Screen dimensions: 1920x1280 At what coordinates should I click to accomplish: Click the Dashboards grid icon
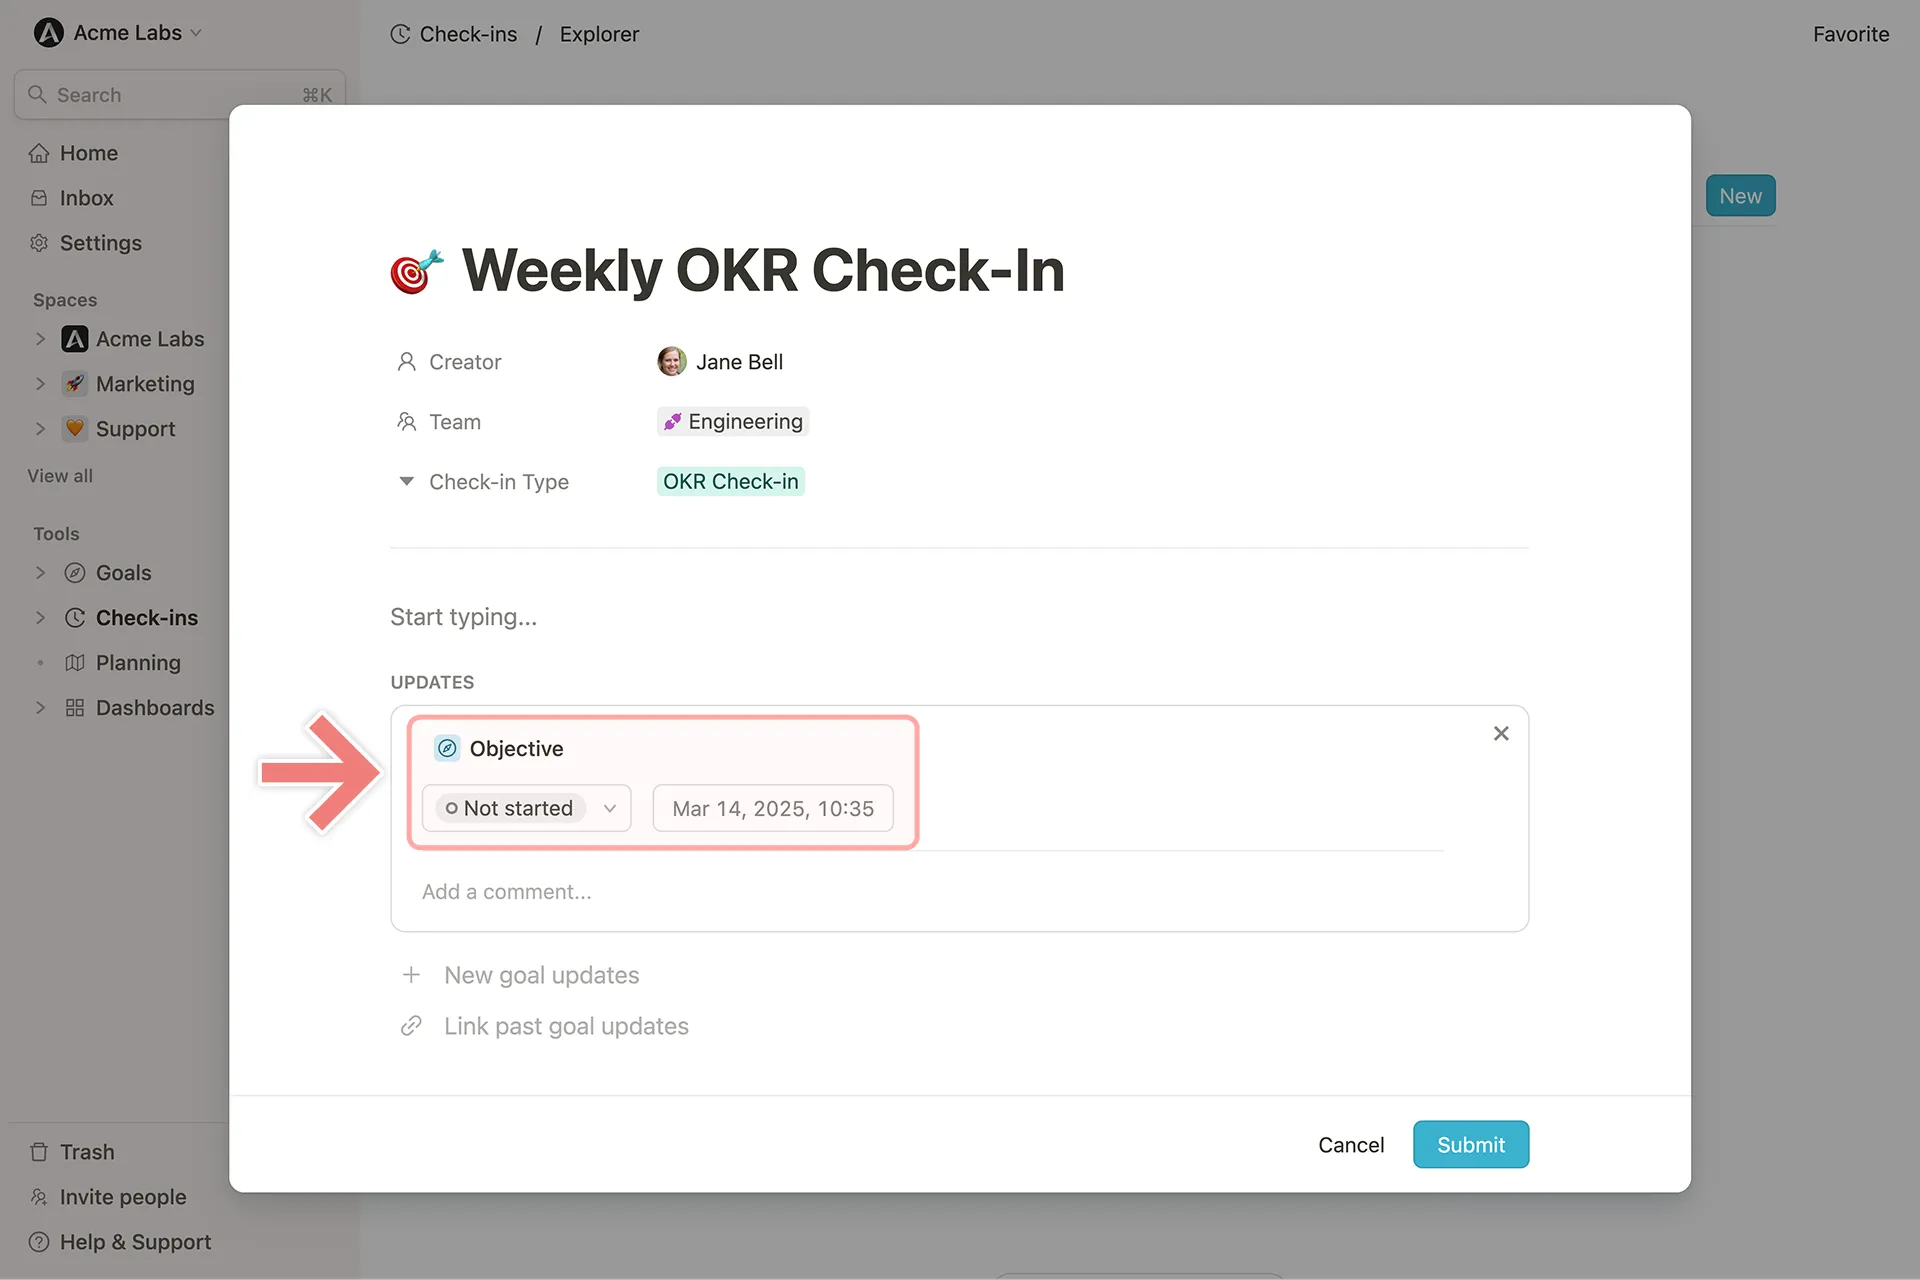(x=75, y=708)
